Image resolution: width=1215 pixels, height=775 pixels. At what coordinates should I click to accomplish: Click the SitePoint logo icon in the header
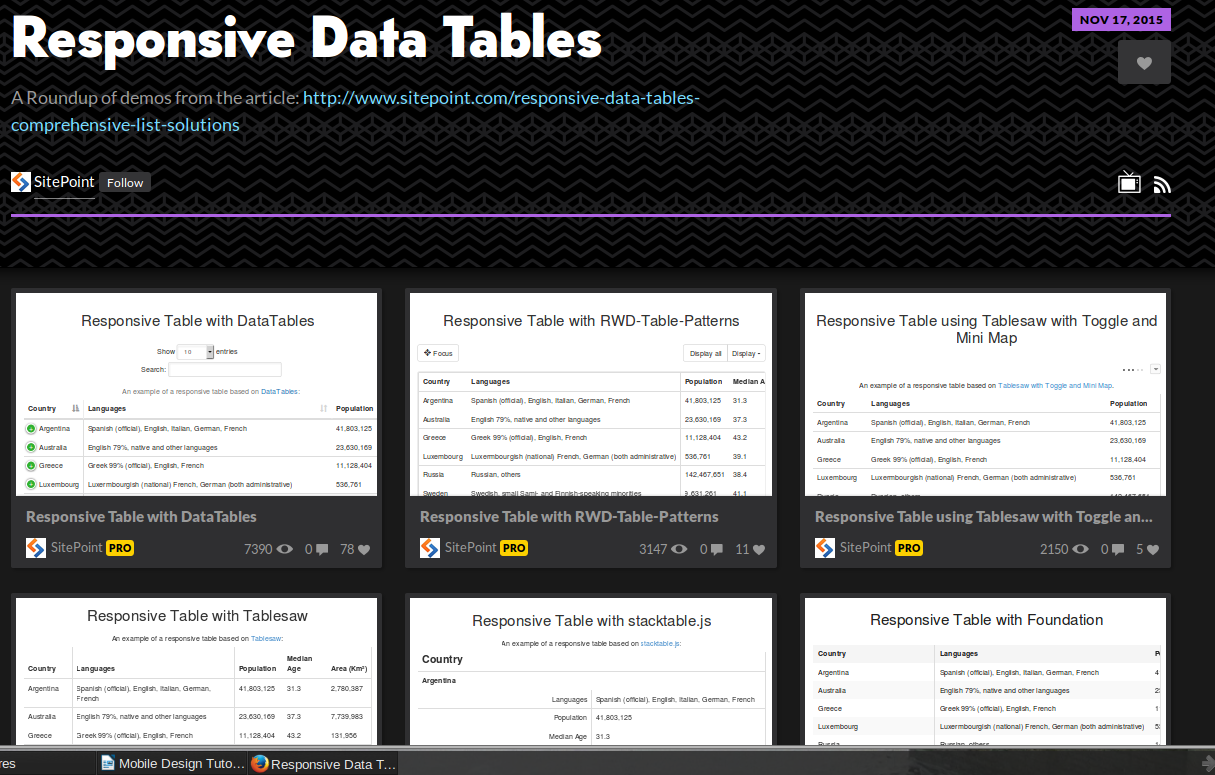point(21,182)
